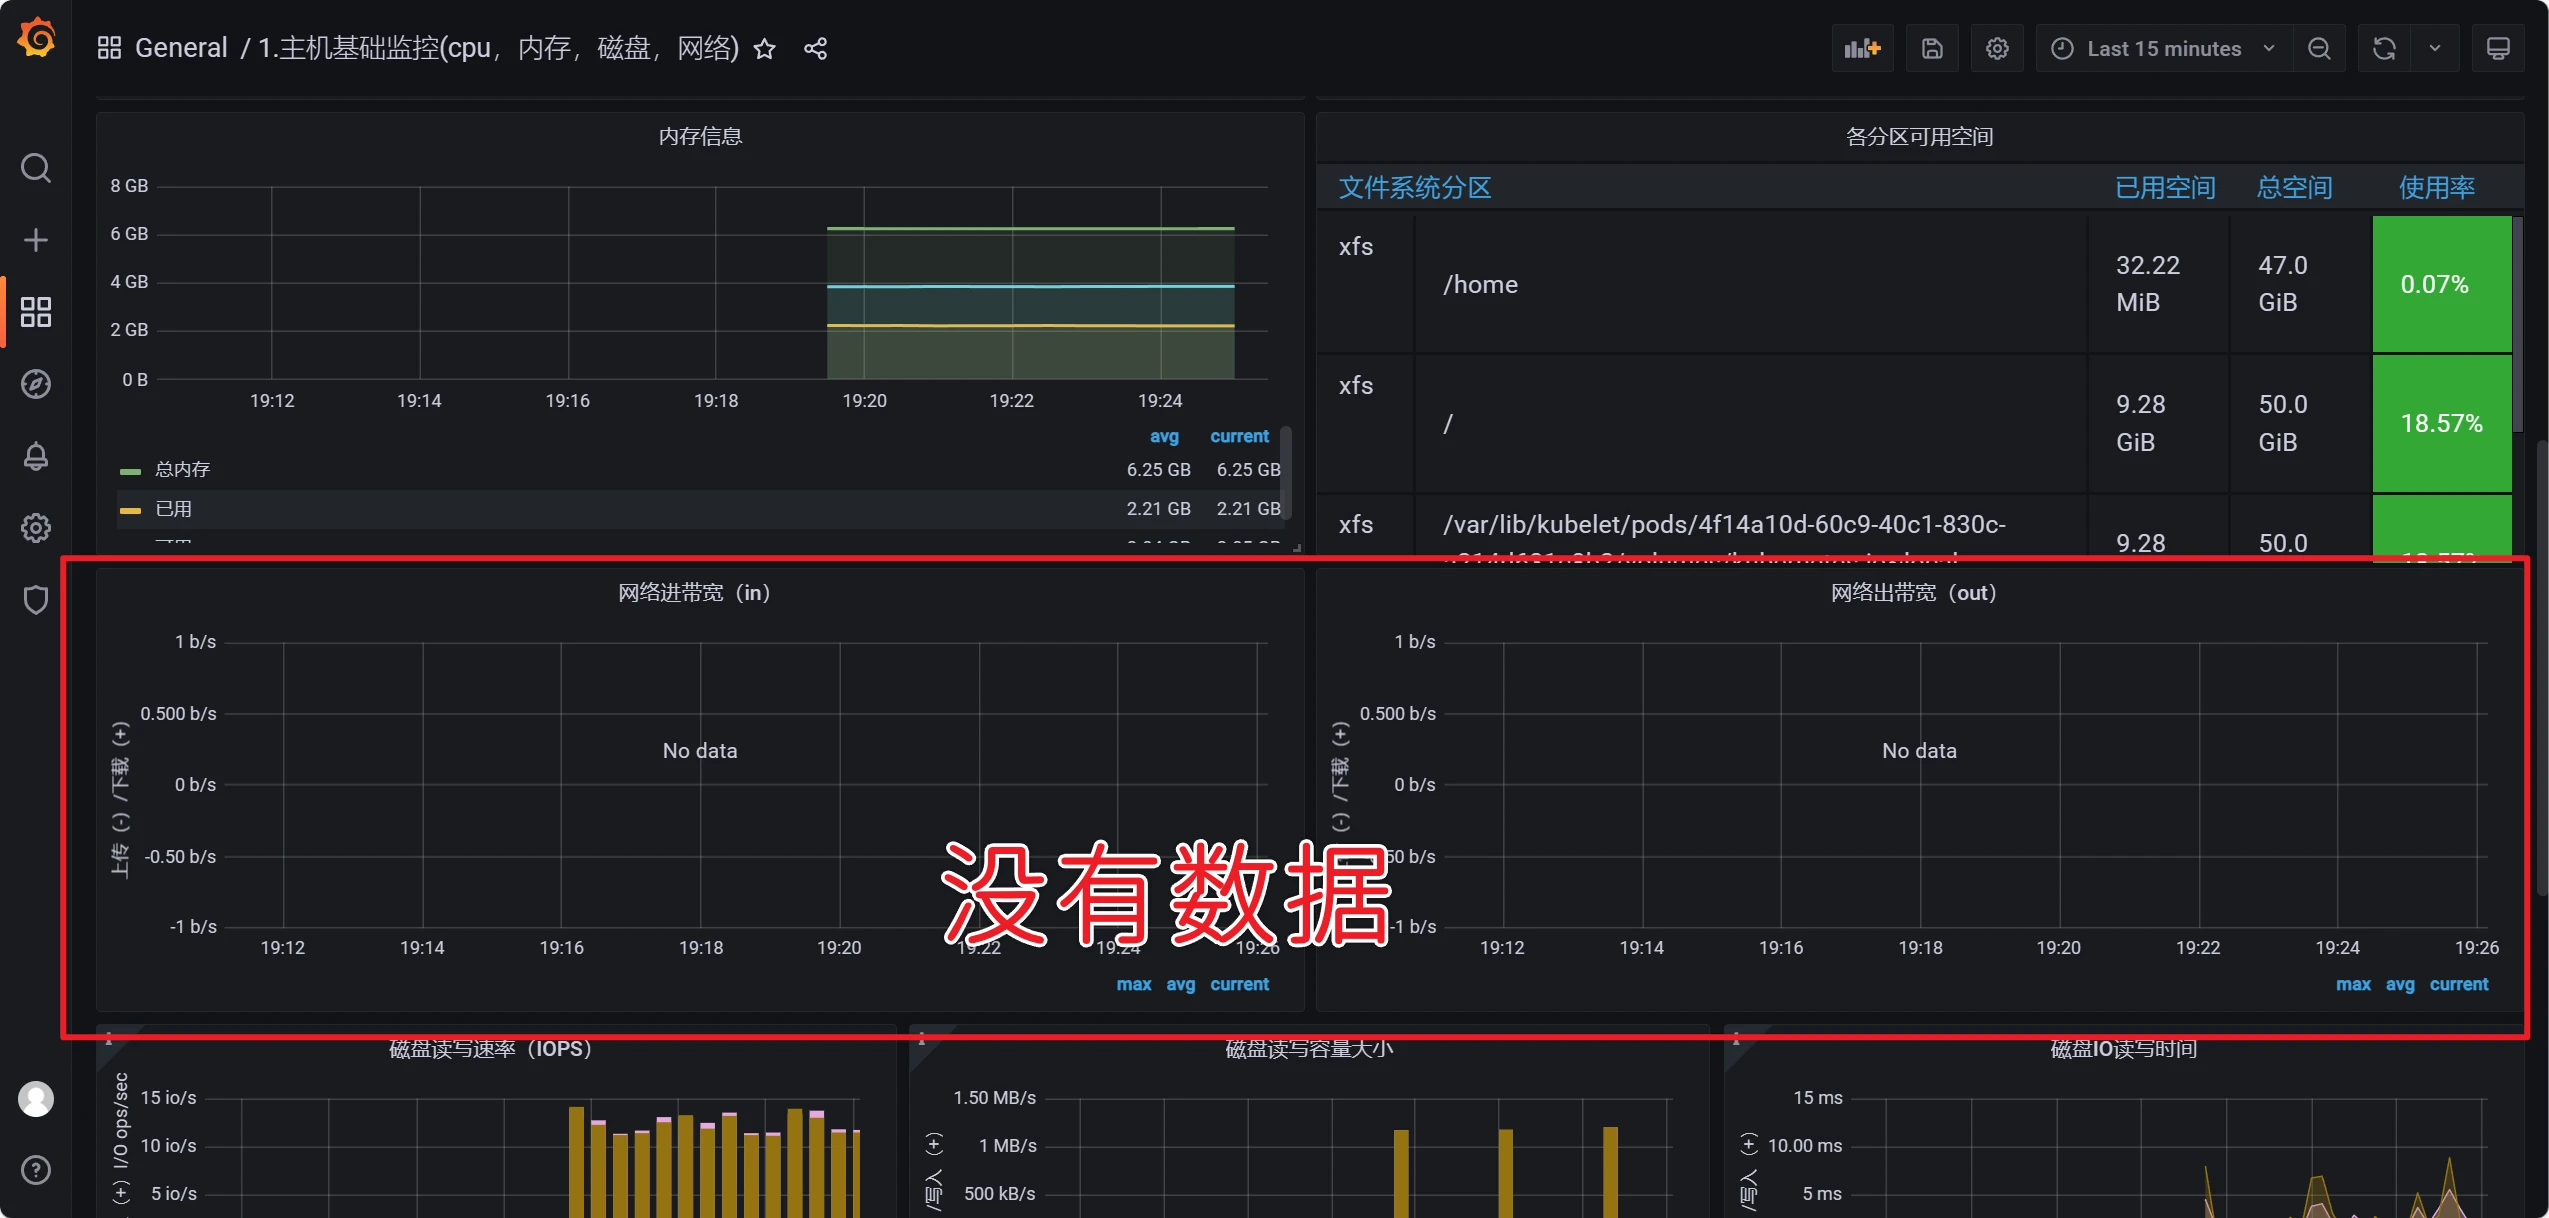
Task: Click the Grafana logo home icon
Action: (x=36, y=40)
